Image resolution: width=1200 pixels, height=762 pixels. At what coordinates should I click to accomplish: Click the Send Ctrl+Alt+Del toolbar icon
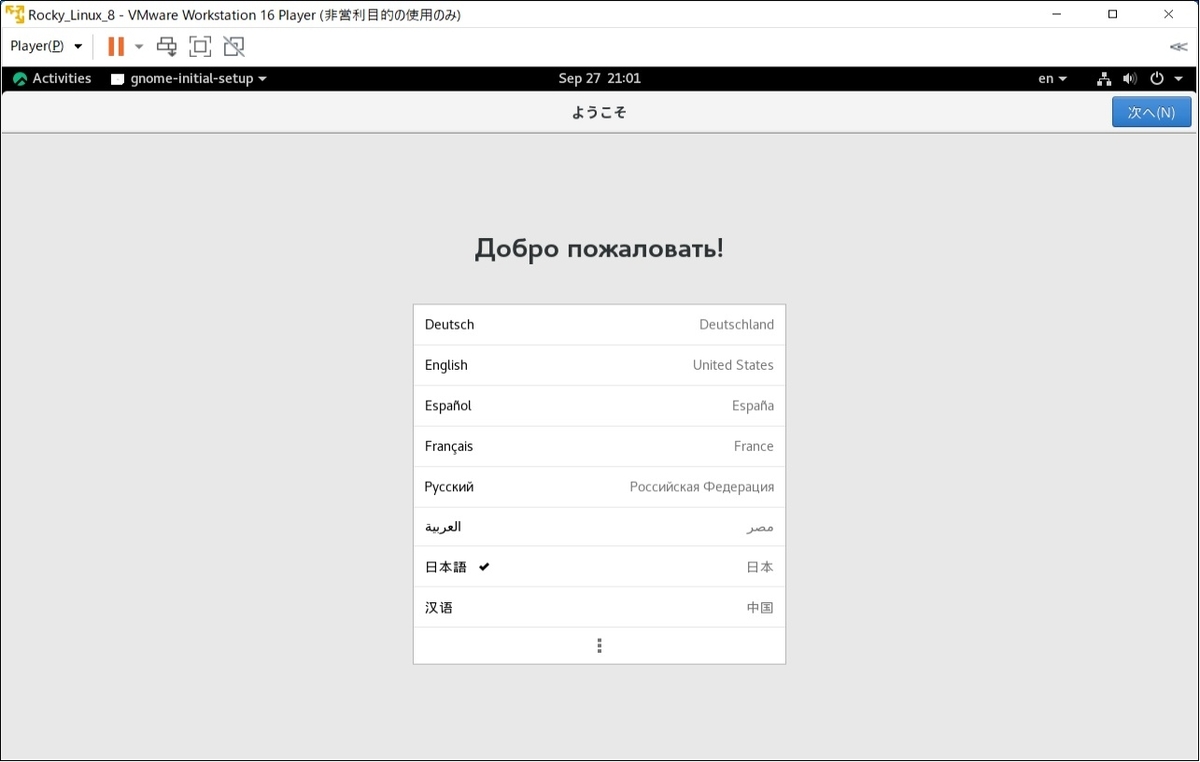[166, 46]
